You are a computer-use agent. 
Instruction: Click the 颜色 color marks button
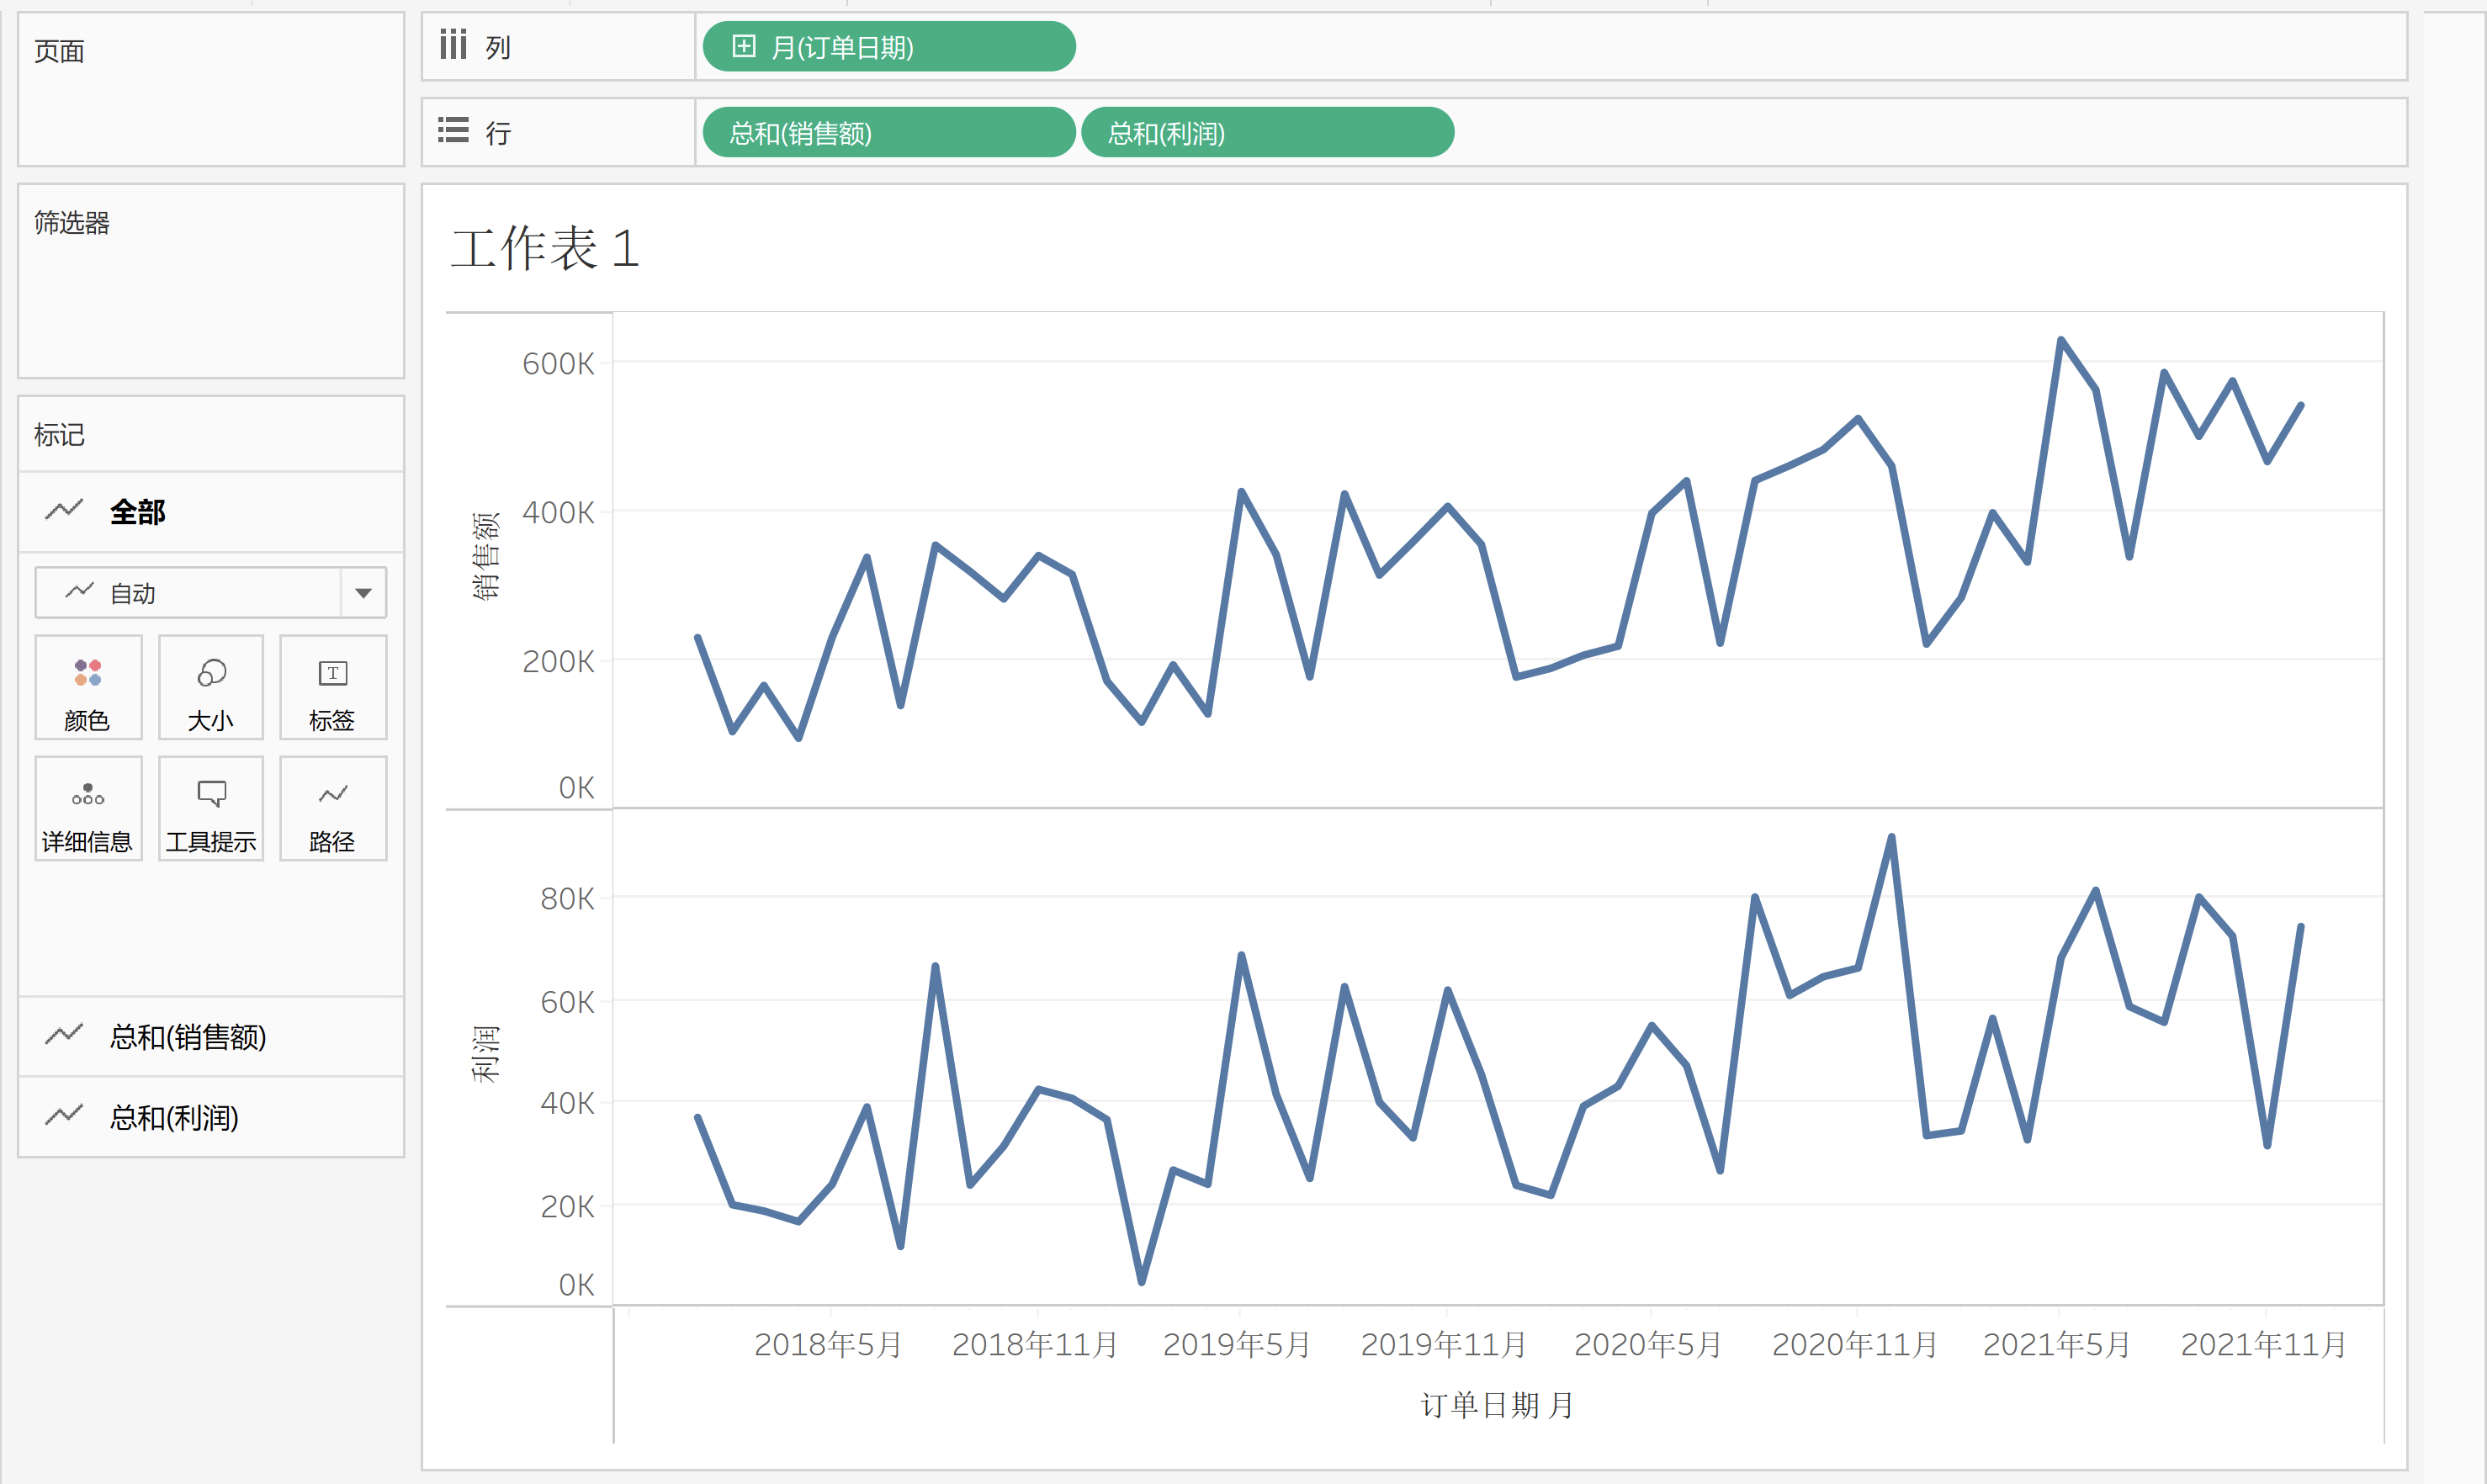coord(88,688)
